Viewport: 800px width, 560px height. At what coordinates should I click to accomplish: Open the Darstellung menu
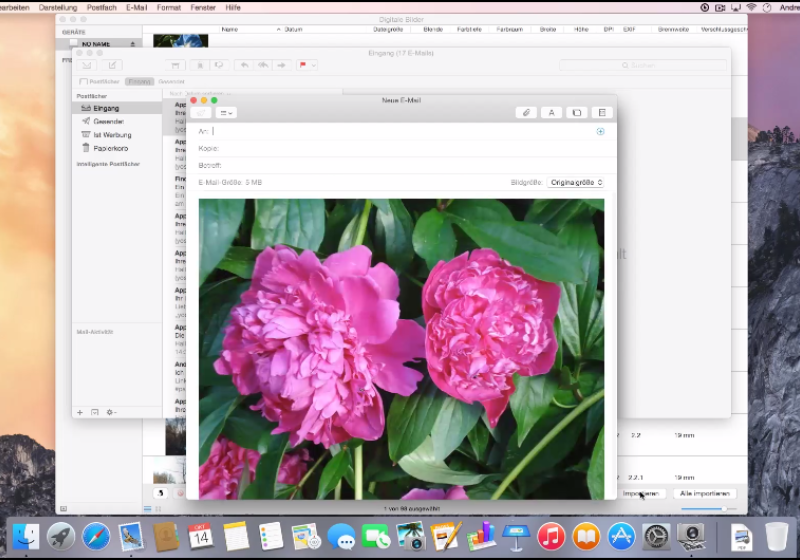click(x=58, y=8)
